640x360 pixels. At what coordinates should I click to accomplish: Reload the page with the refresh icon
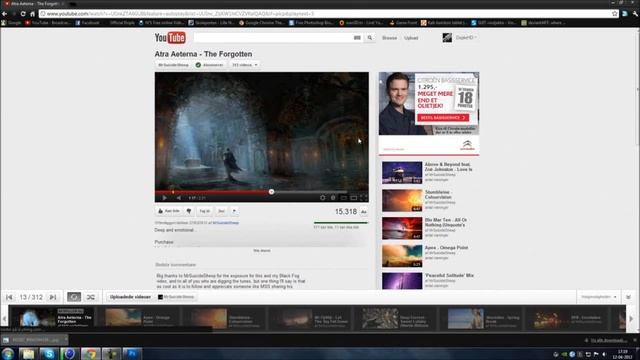(x=23, y=13)
